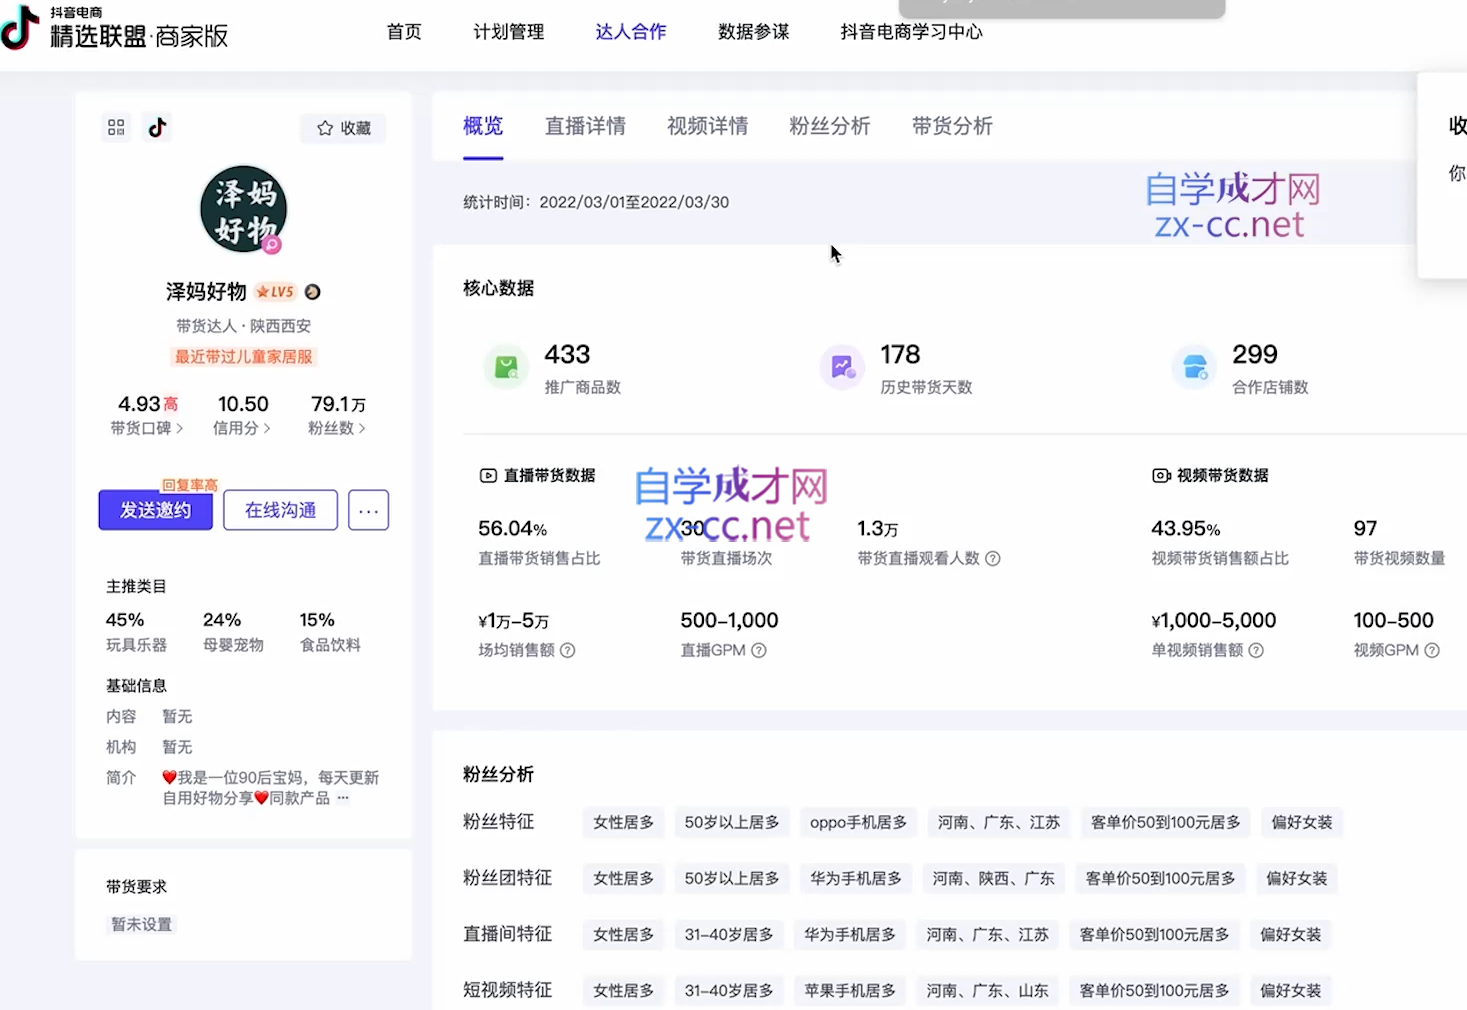The image size is (1467, 1010).
Task: Click the 暂未设置 tag under 带货要求
Action: [141, 925]
